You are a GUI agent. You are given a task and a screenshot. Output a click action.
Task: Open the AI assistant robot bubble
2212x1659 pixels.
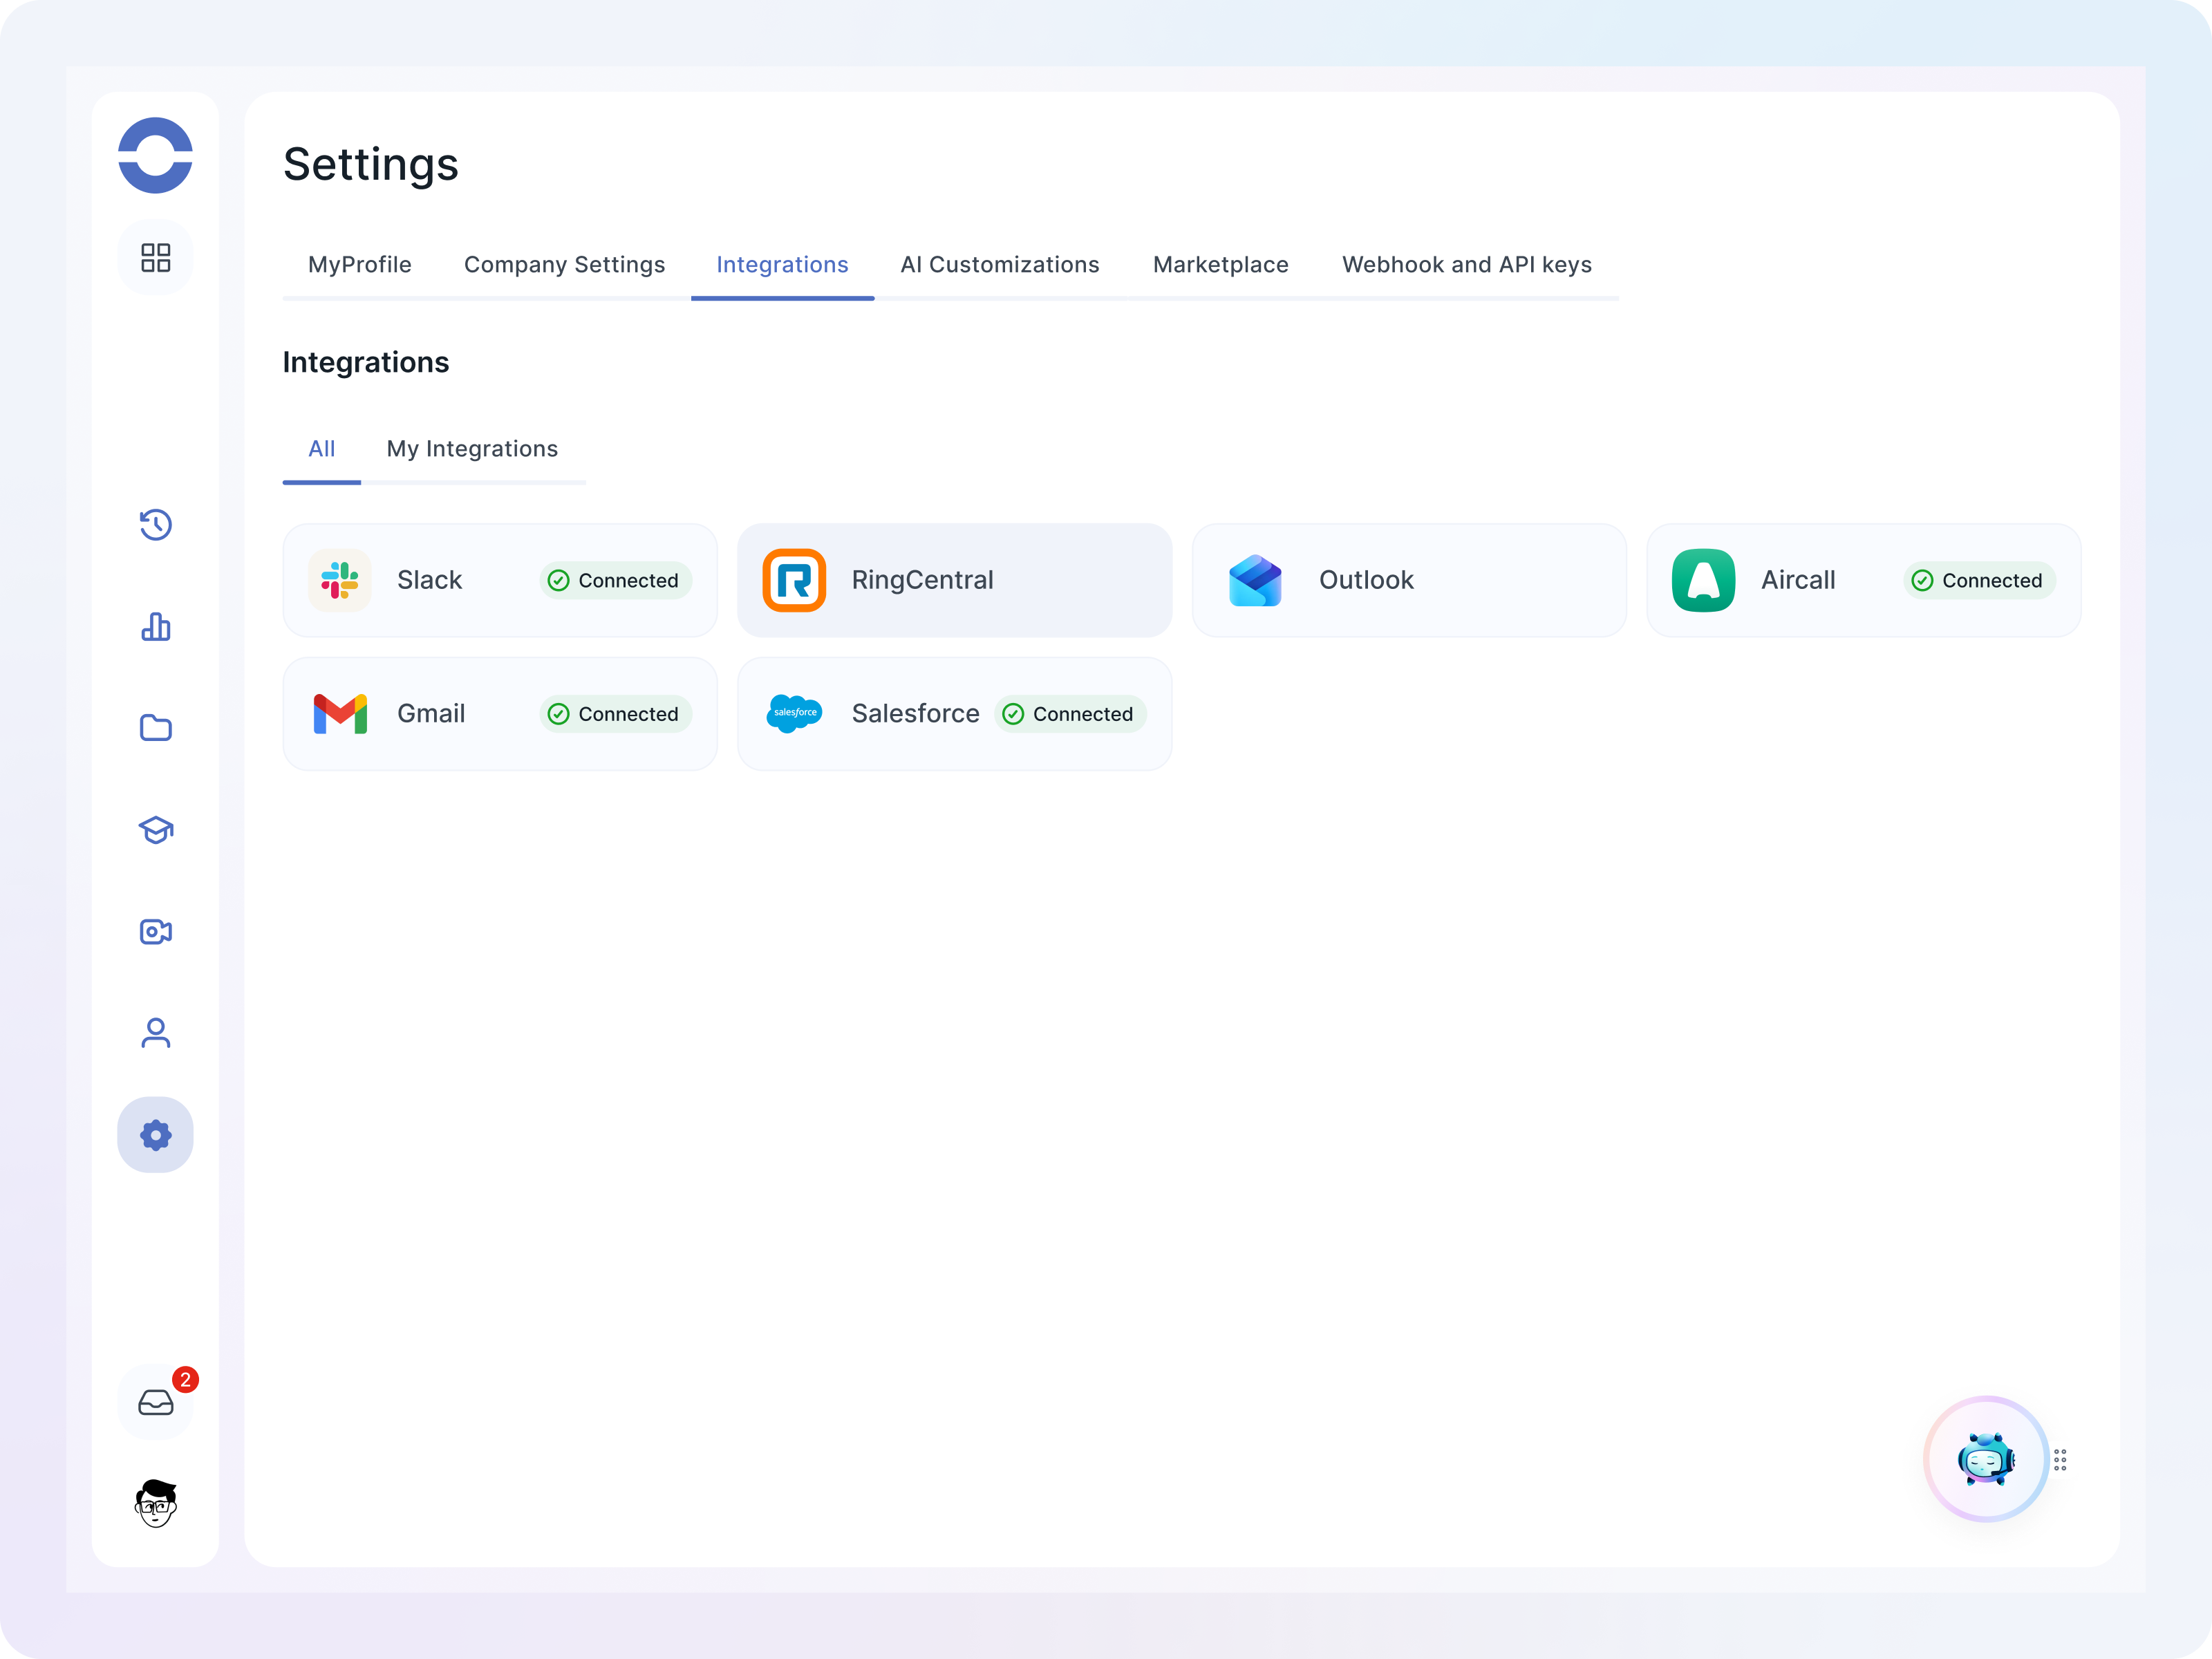click(x=1986, y=1459)
